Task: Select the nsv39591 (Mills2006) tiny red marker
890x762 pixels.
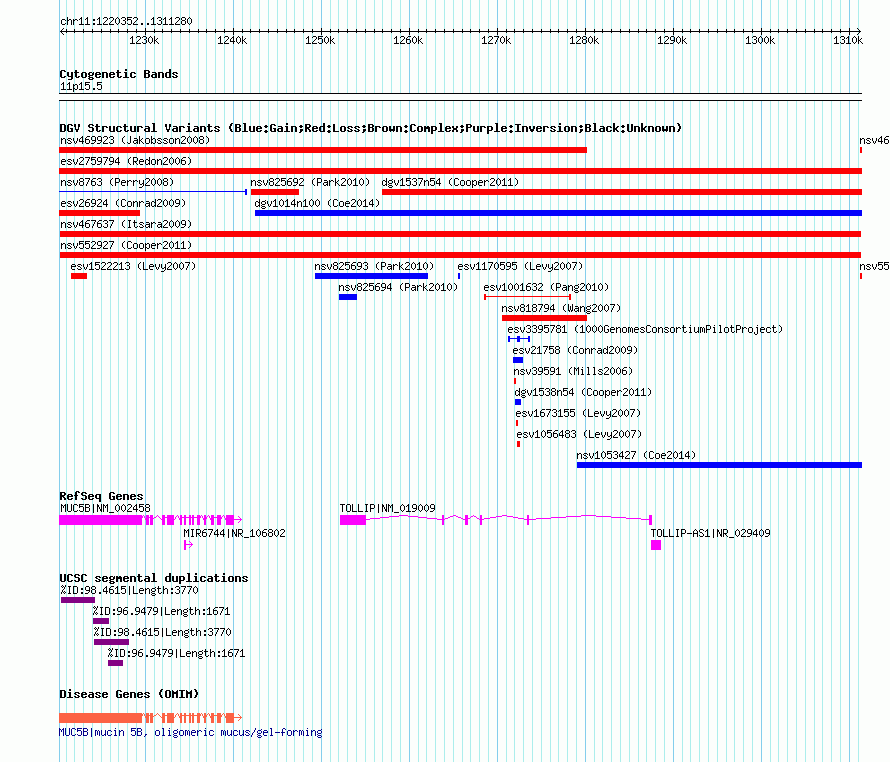Action: coord(515,381)
